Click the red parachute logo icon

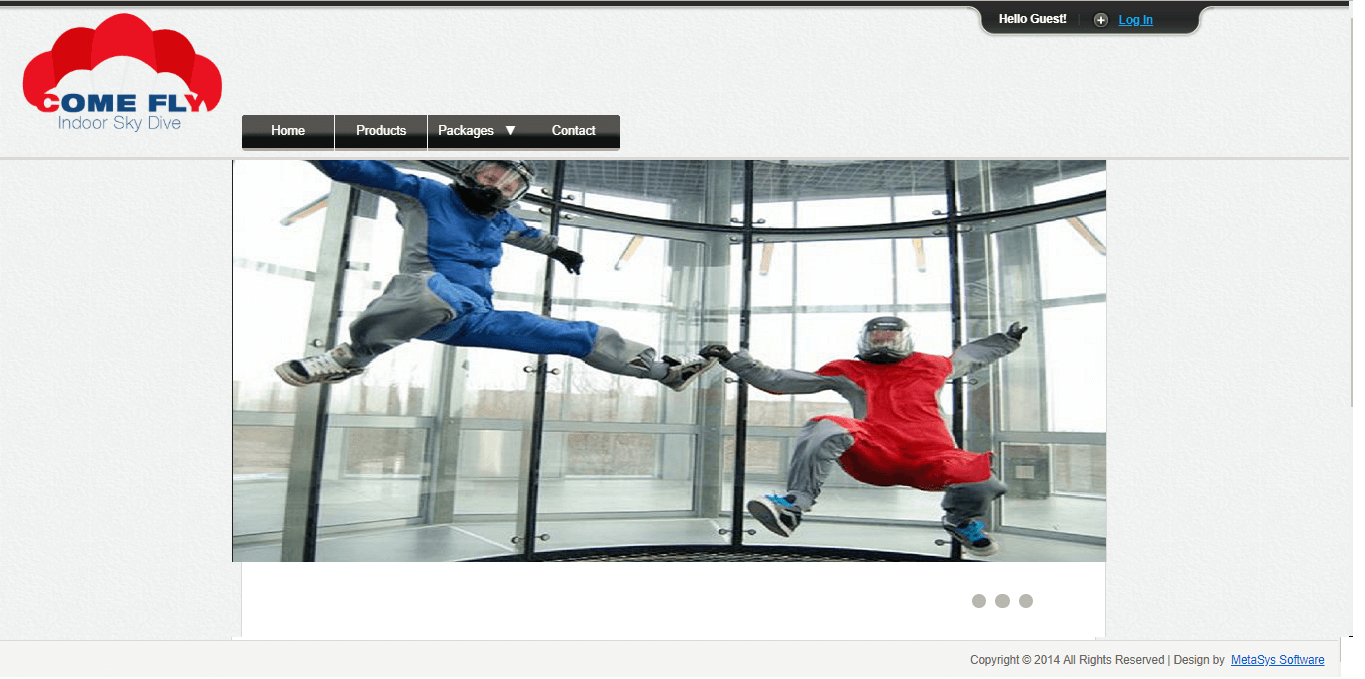point(120,55)
